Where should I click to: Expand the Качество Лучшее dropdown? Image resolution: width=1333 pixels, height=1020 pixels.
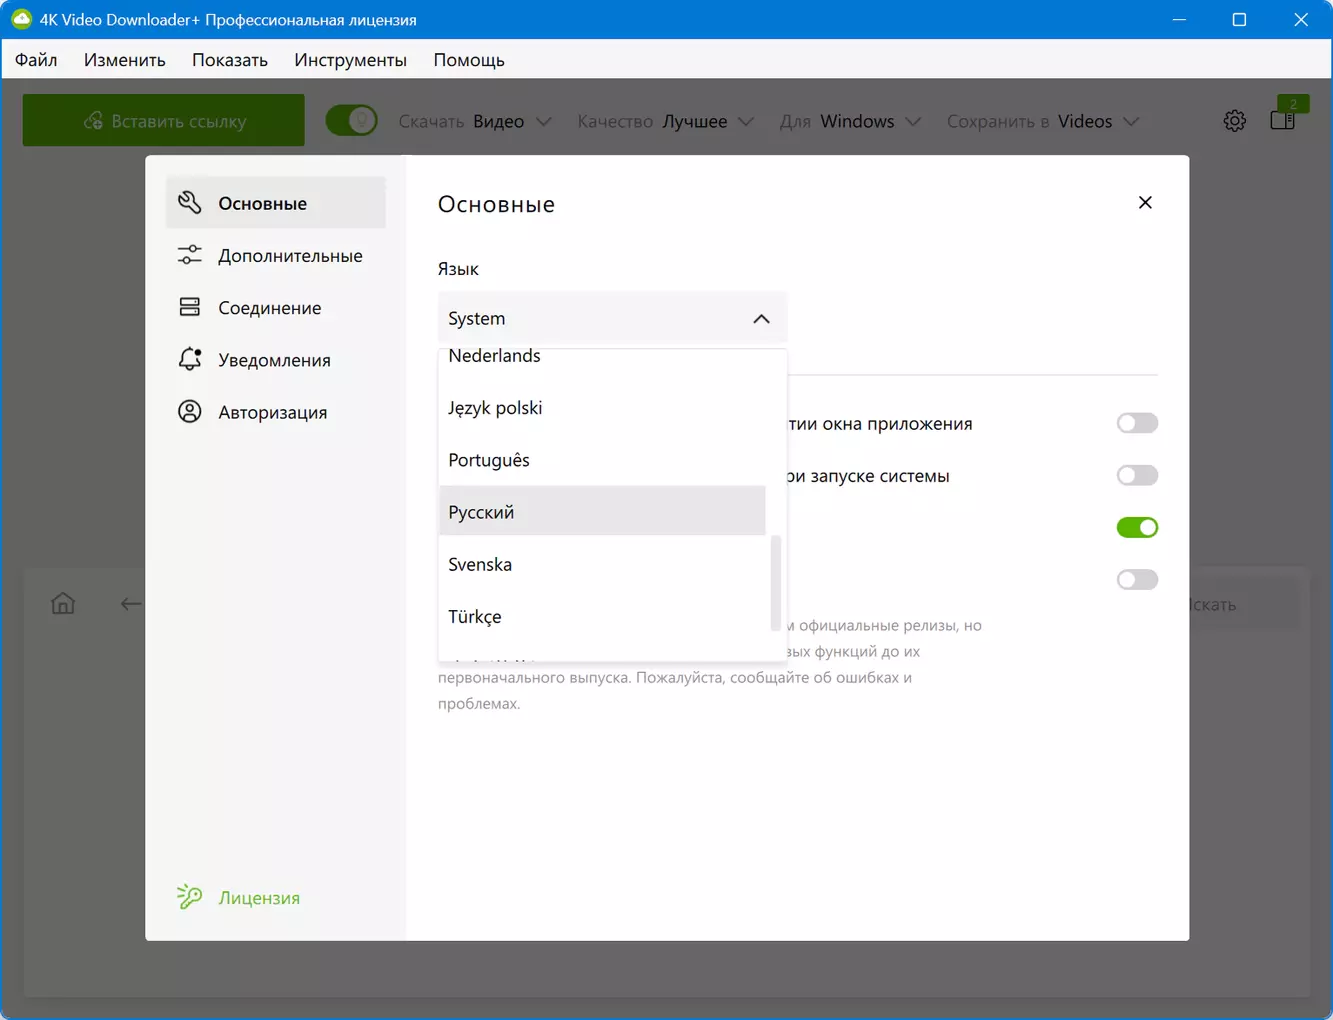click(665, 121)
